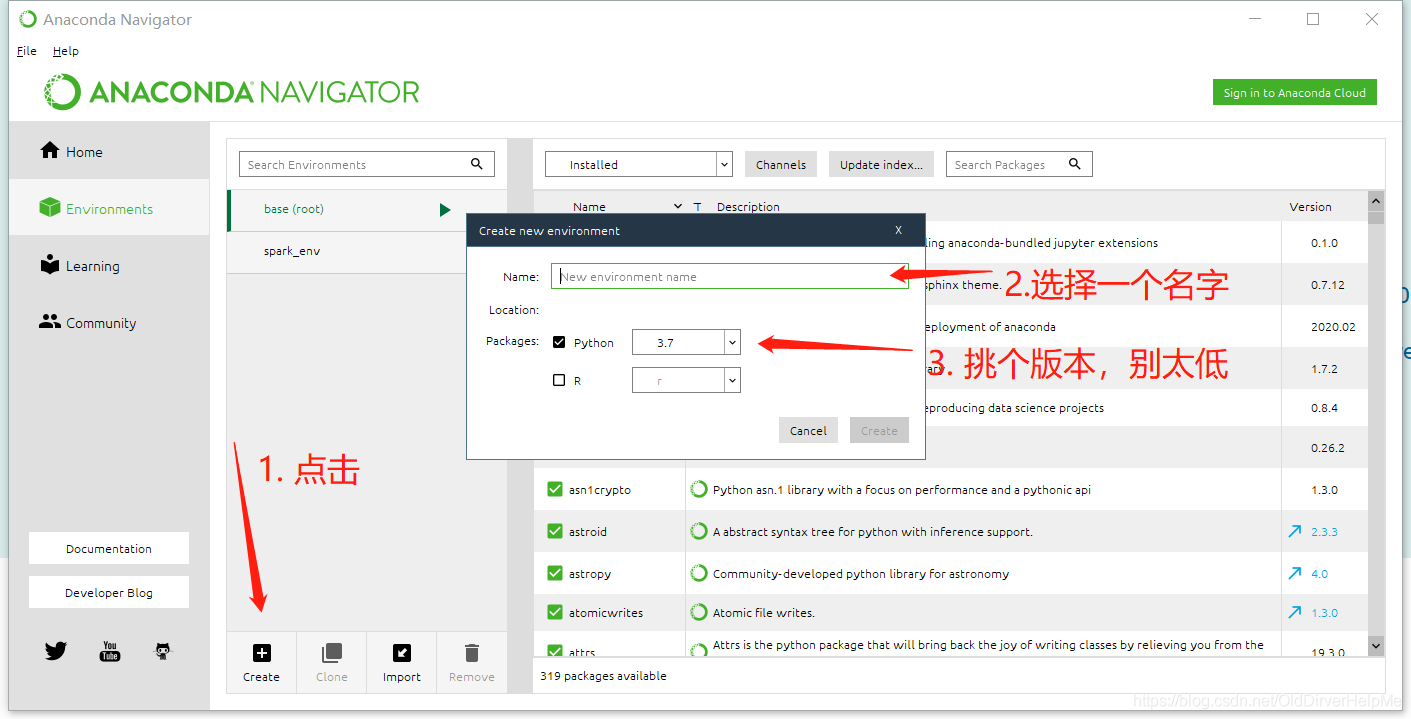Click the astroid description circle icon
Image resolution: width=1411 pixels, height=719 pixels.
699,531
